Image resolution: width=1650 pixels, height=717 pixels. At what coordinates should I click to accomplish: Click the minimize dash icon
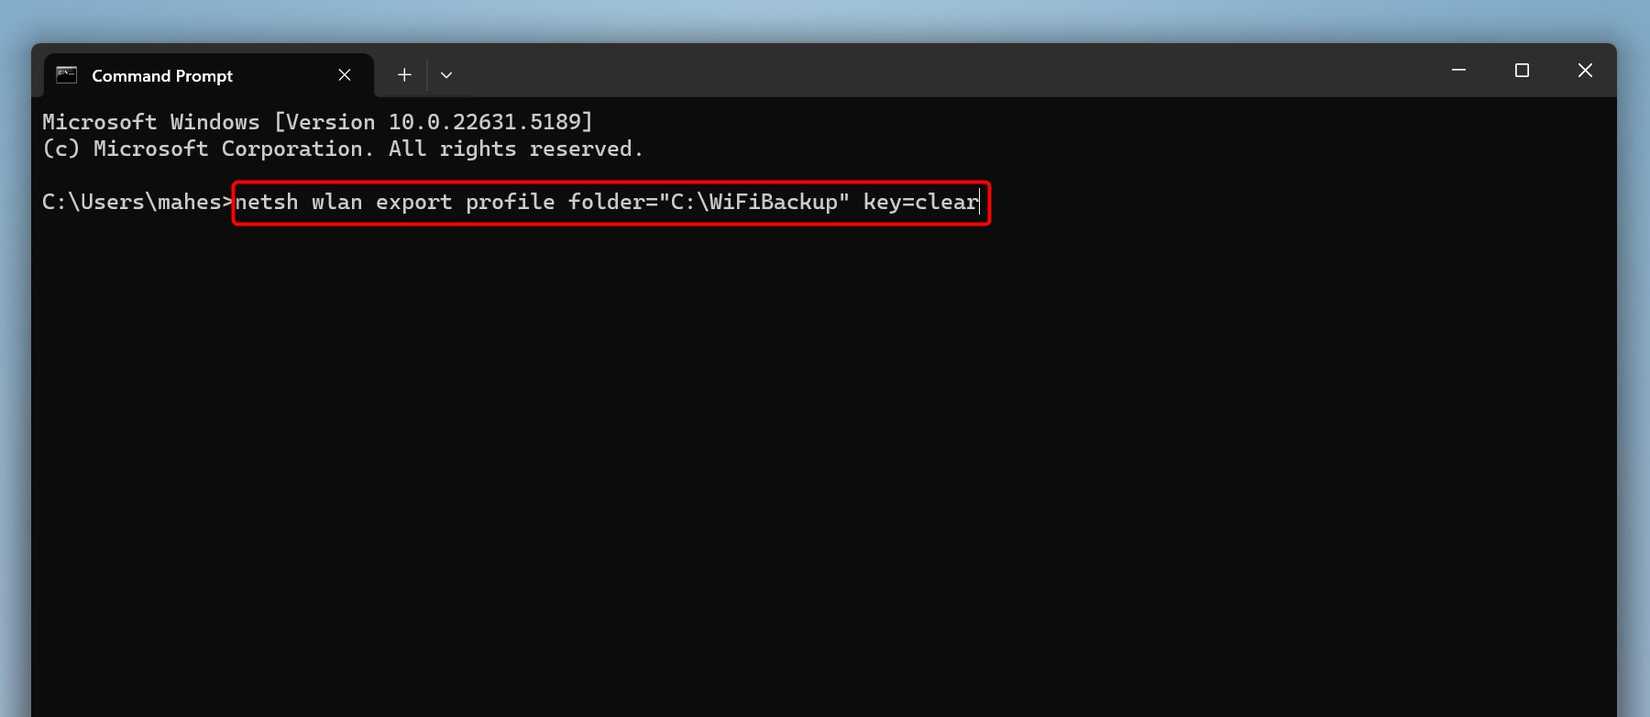[x=1458, y=70]
